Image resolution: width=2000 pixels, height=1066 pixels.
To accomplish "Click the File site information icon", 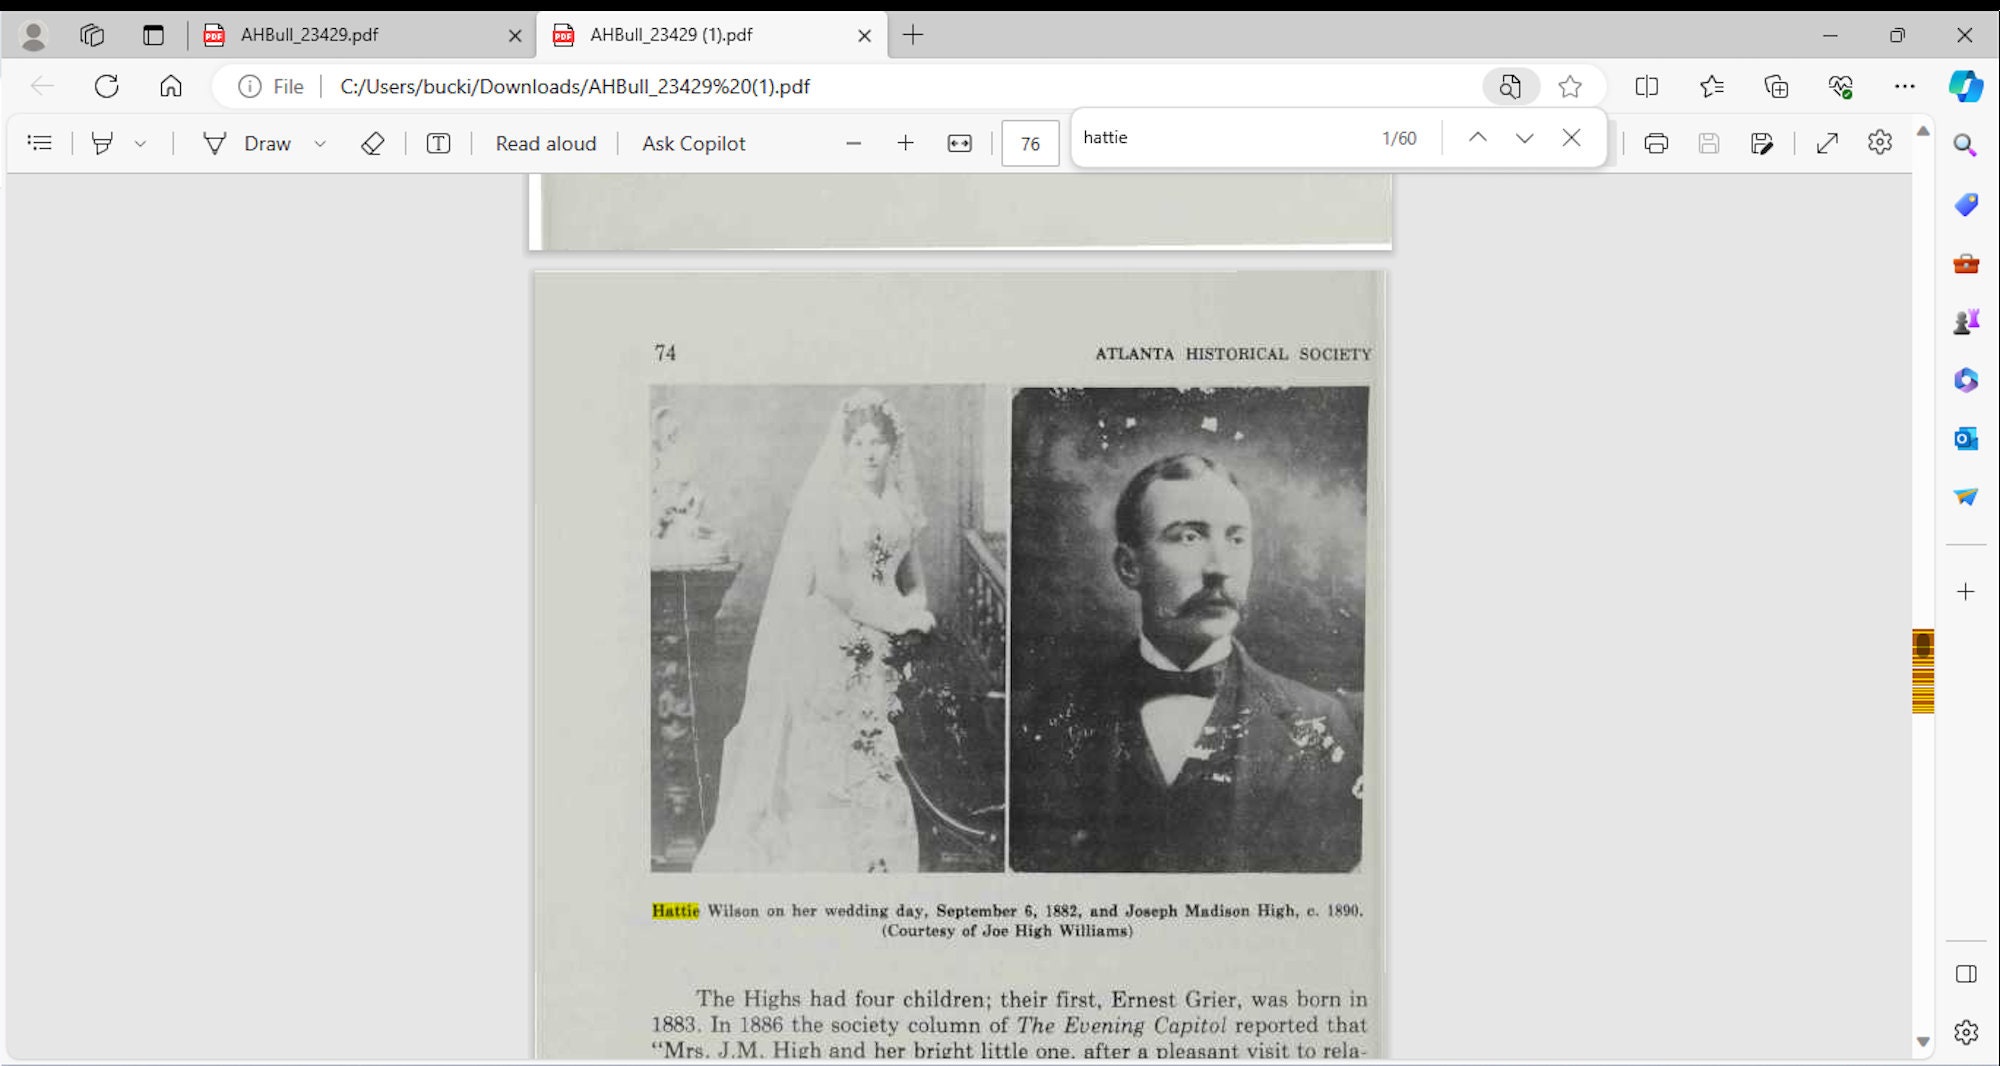I will pos(271,87).
